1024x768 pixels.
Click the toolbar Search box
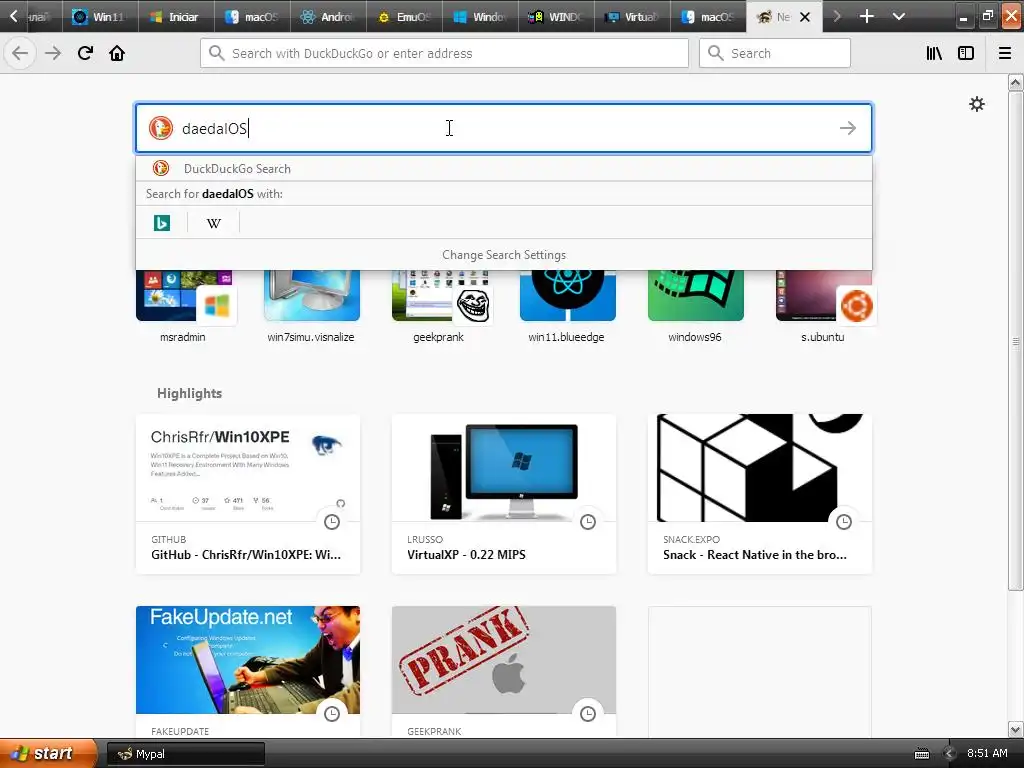click(x=775, y=53)
